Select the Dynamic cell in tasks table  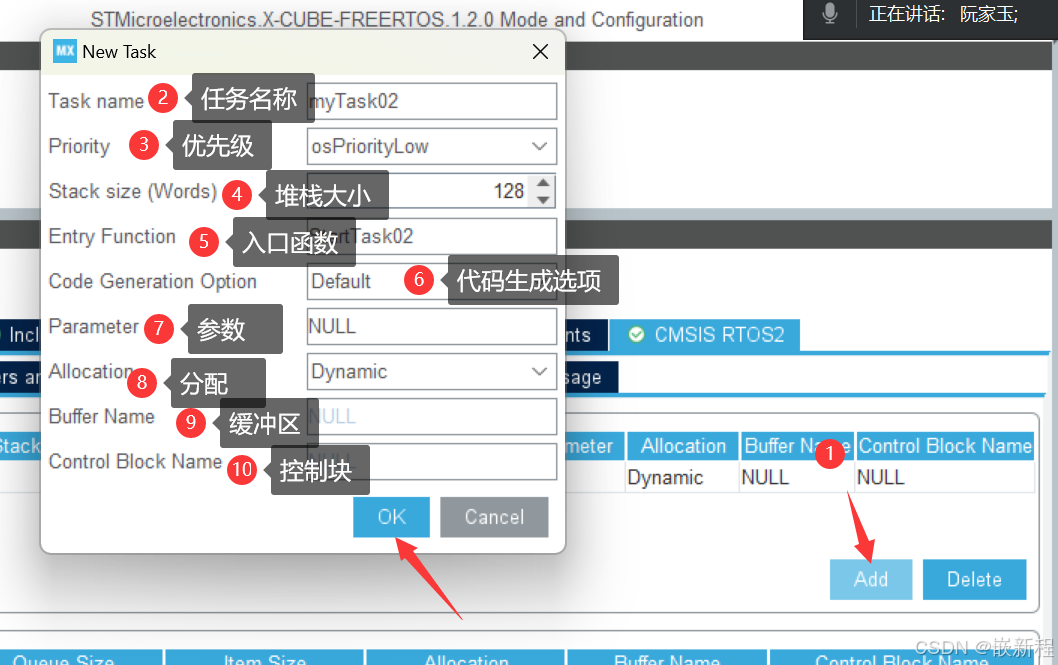(x=682, y=478)
